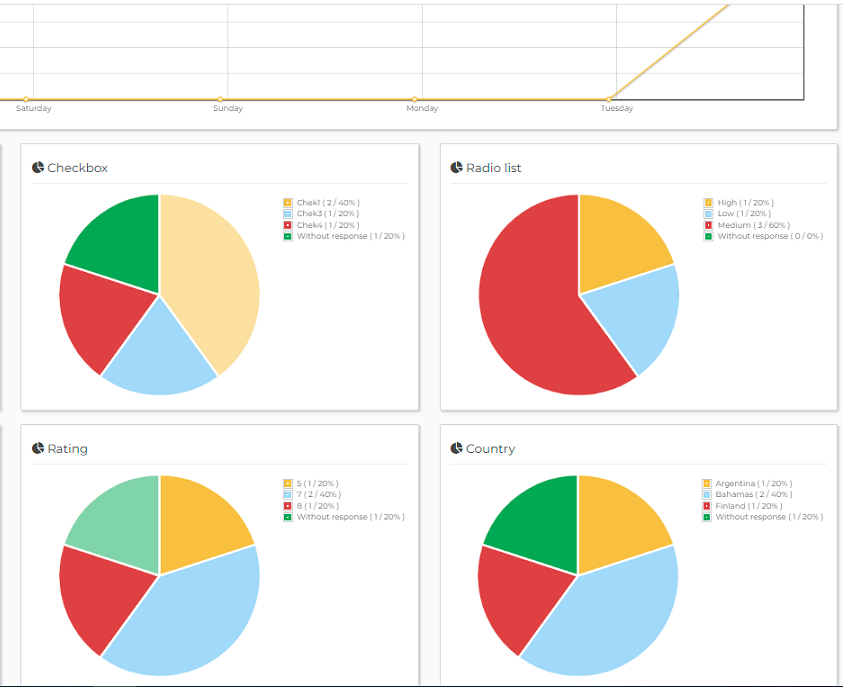Click the pie icon beside the Country title
This screenshot has width=843, height=687.
[456, 448]
